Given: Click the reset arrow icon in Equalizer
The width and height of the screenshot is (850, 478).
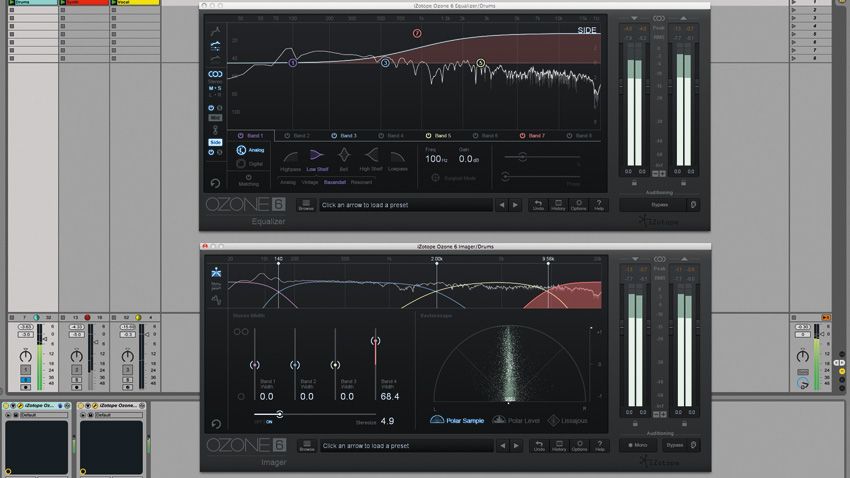Looking at the screenshot, I should tap(215, 183).
